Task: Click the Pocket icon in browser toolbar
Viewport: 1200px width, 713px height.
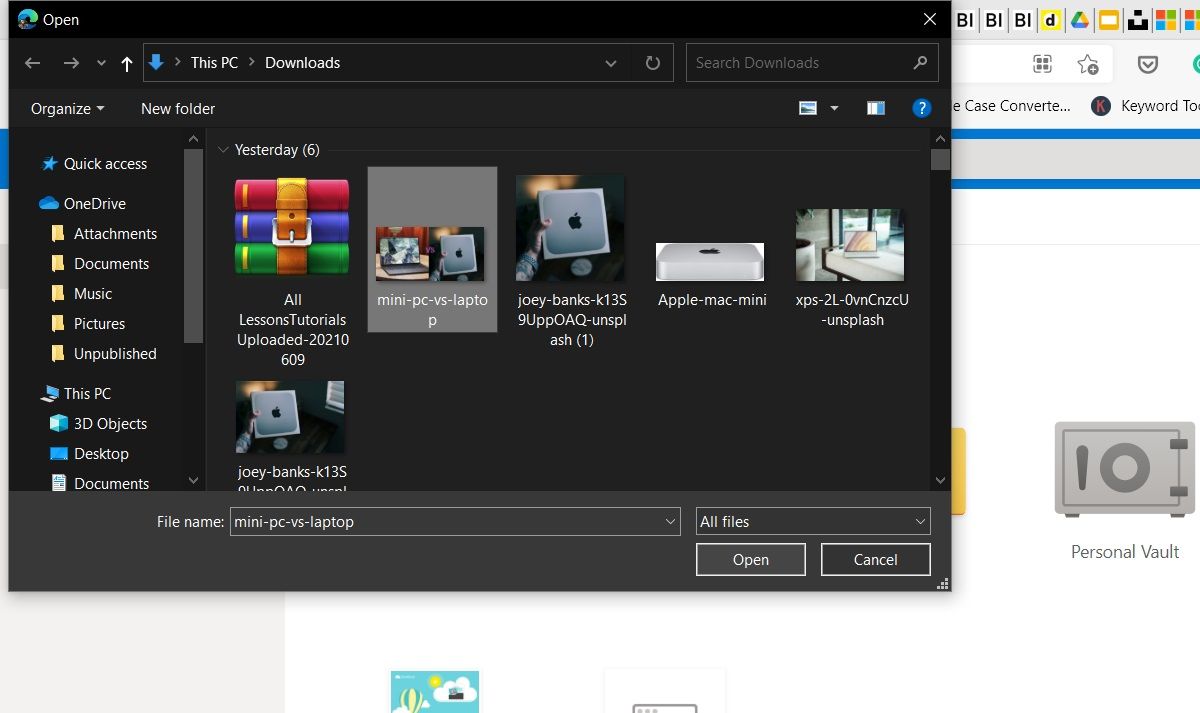Action: click(x=1148, y=64)
